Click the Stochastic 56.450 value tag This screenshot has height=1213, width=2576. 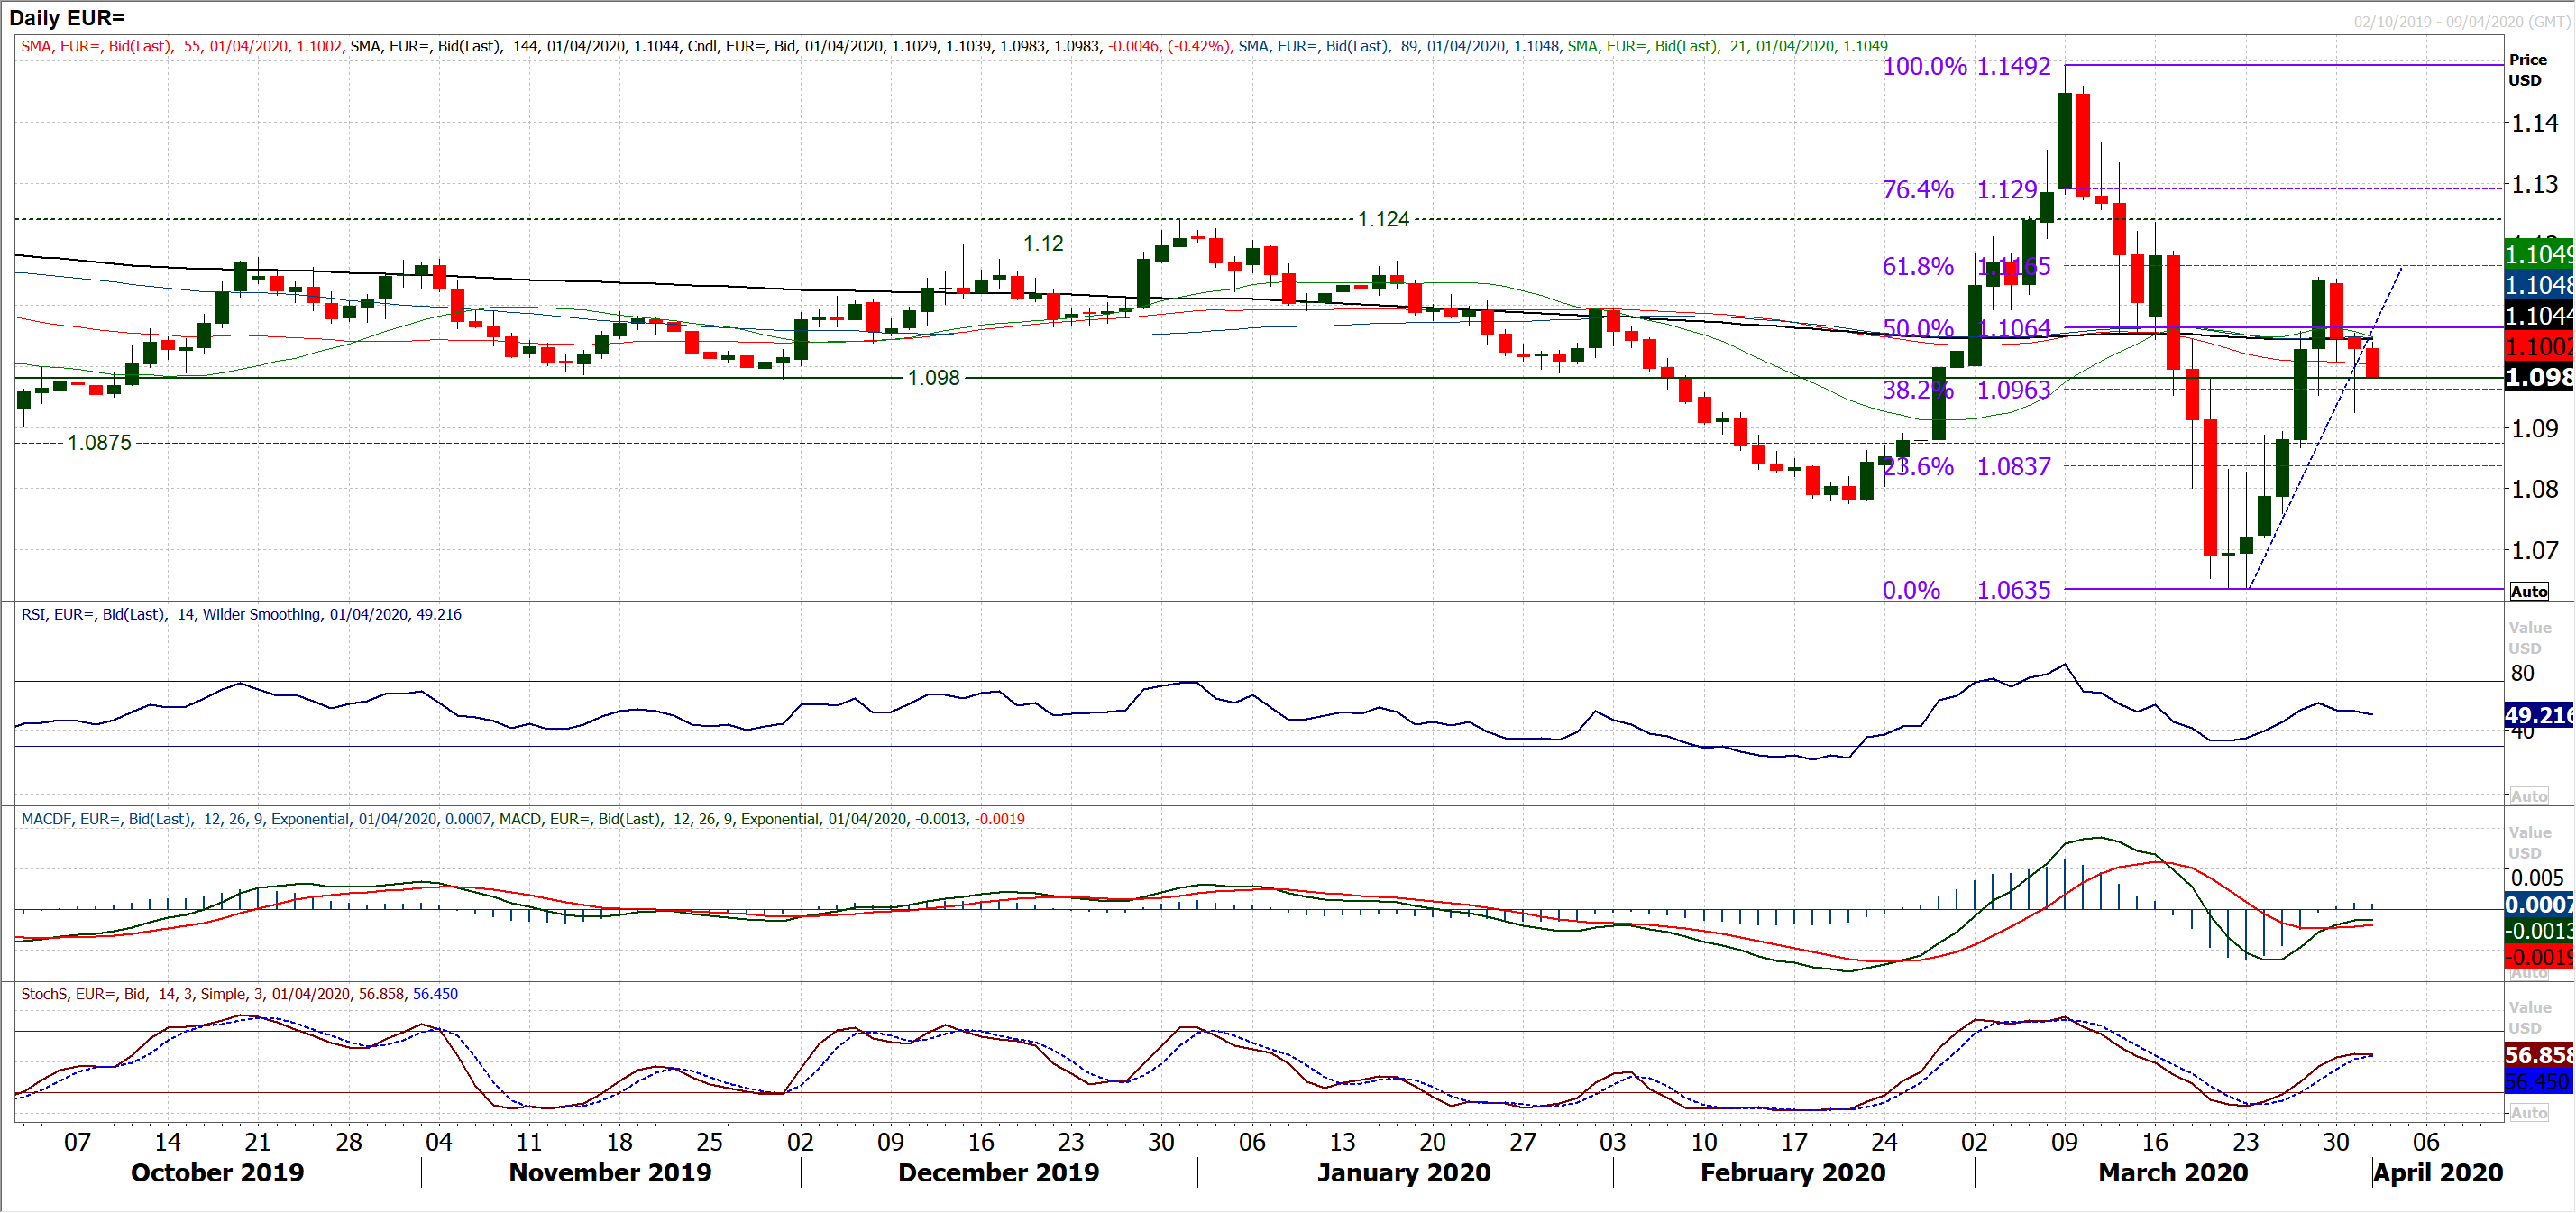coord(2539,1081)
